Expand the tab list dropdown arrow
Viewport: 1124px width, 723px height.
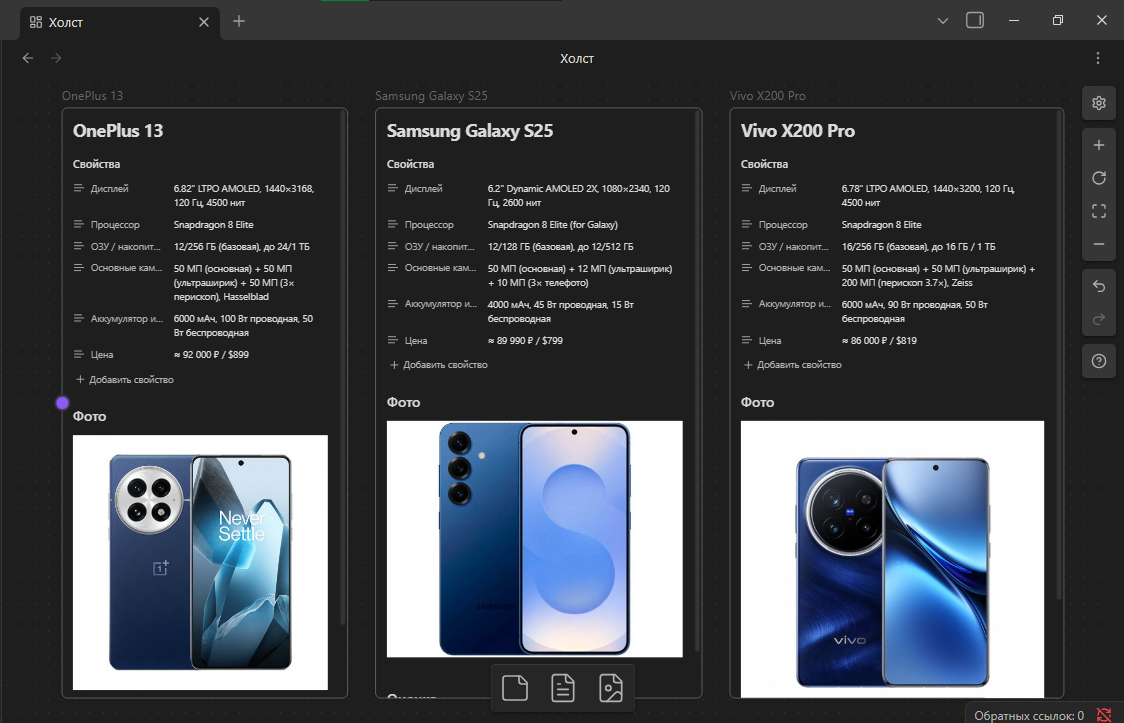[943, 21]
